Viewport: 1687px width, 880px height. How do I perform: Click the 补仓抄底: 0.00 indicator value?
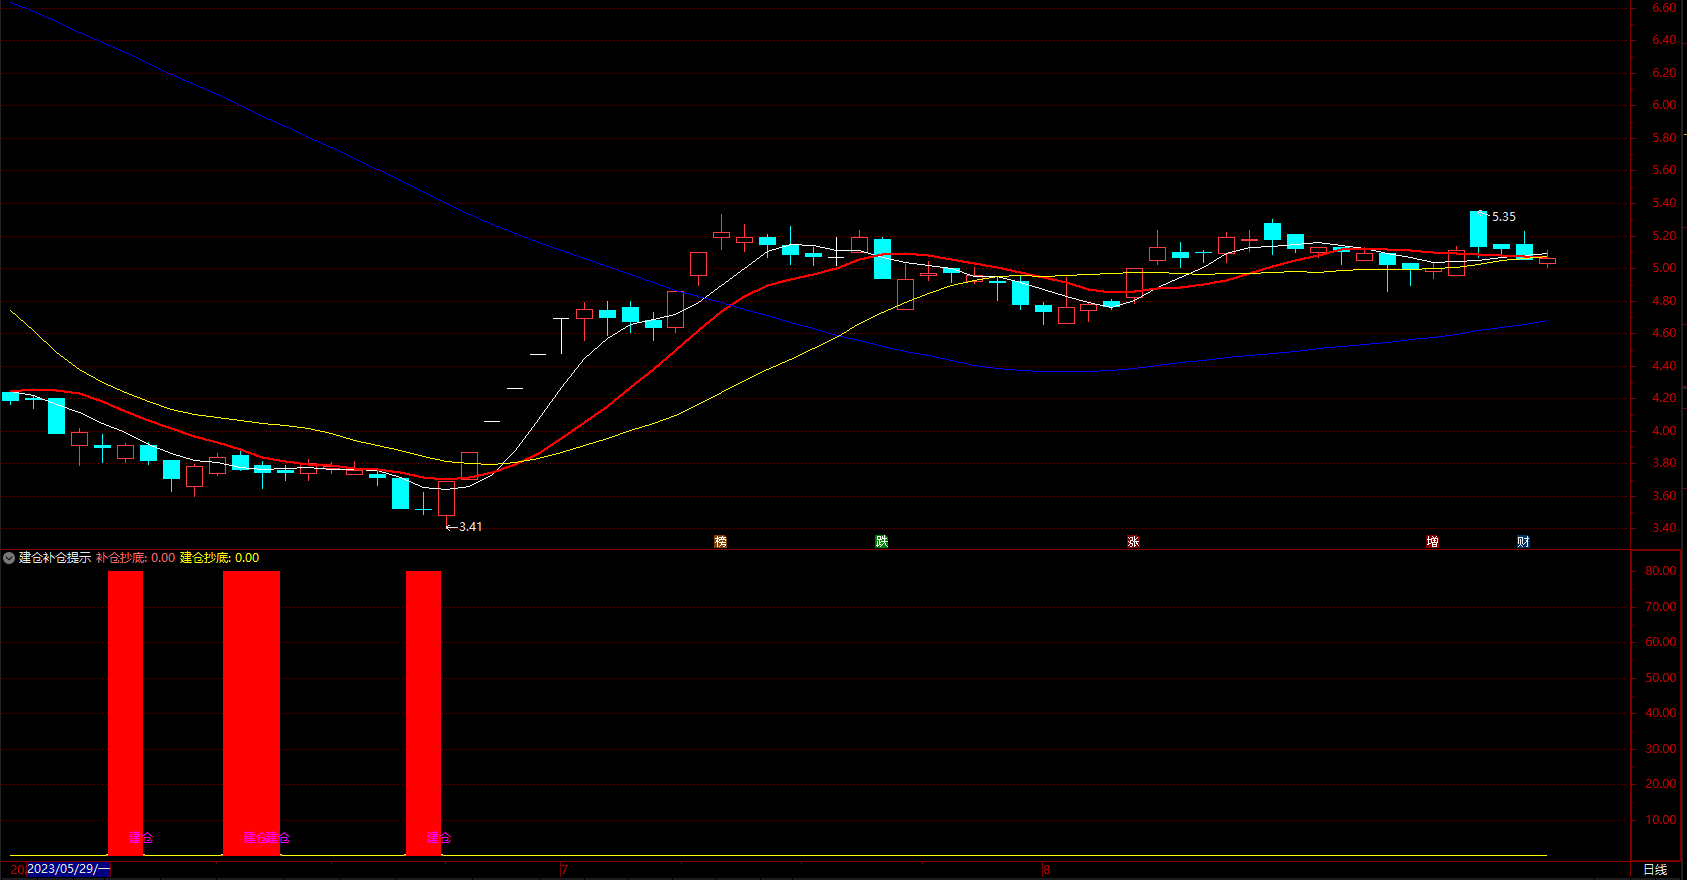[136, 558]
